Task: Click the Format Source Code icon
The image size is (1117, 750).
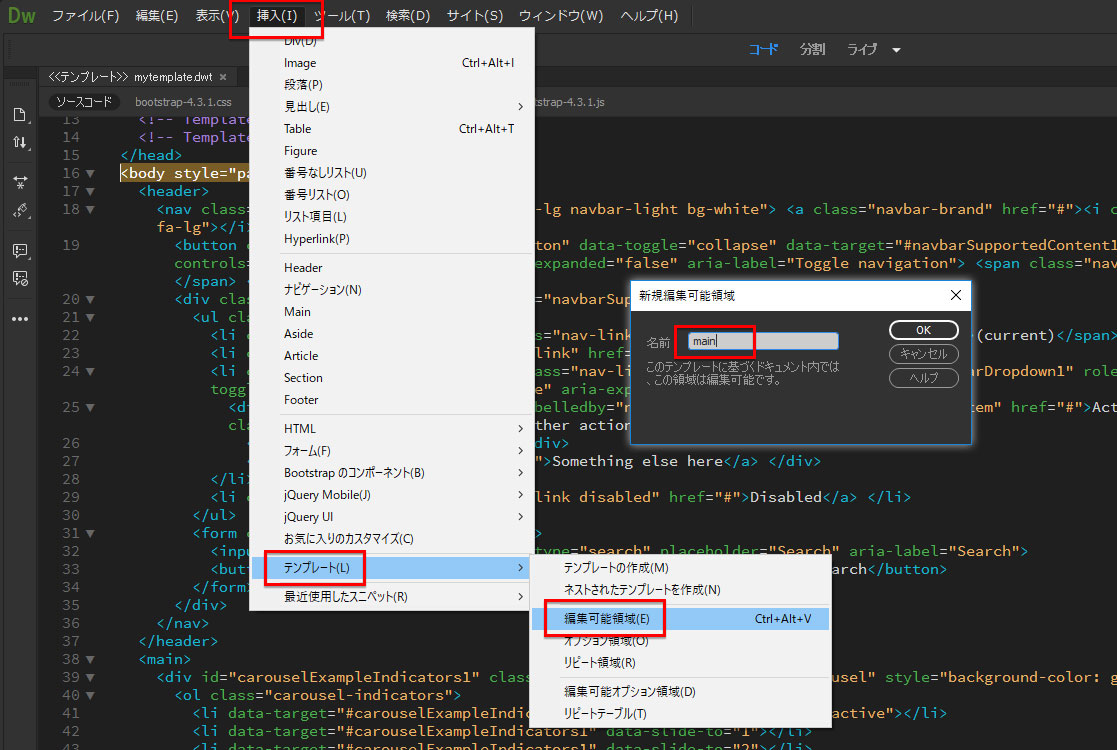Action: [x=20, y=210]
